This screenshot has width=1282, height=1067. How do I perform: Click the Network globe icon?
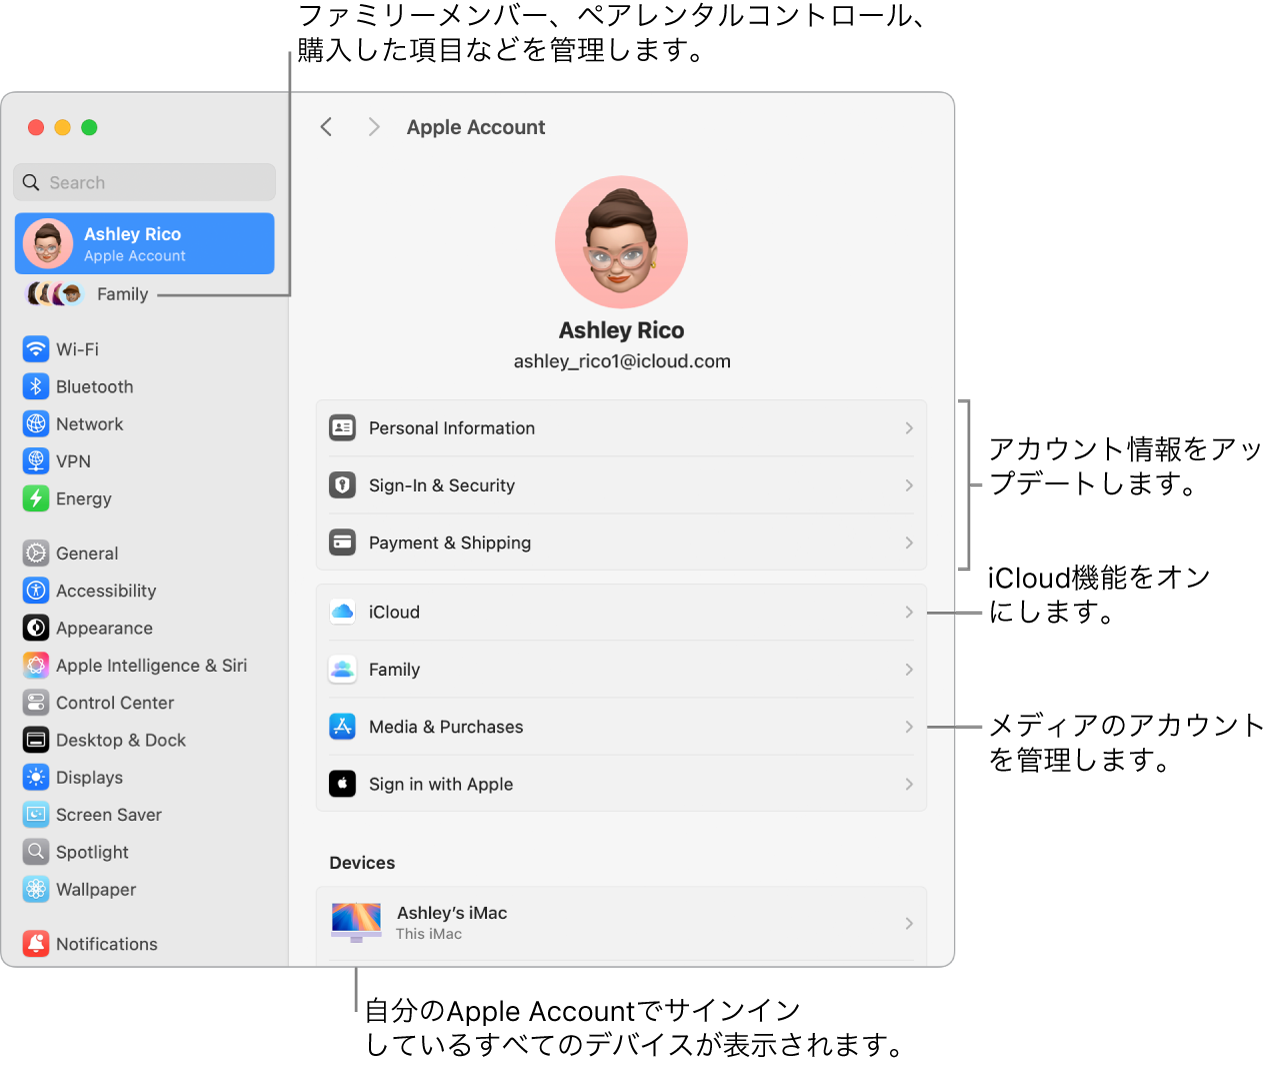tap(36, 424)
